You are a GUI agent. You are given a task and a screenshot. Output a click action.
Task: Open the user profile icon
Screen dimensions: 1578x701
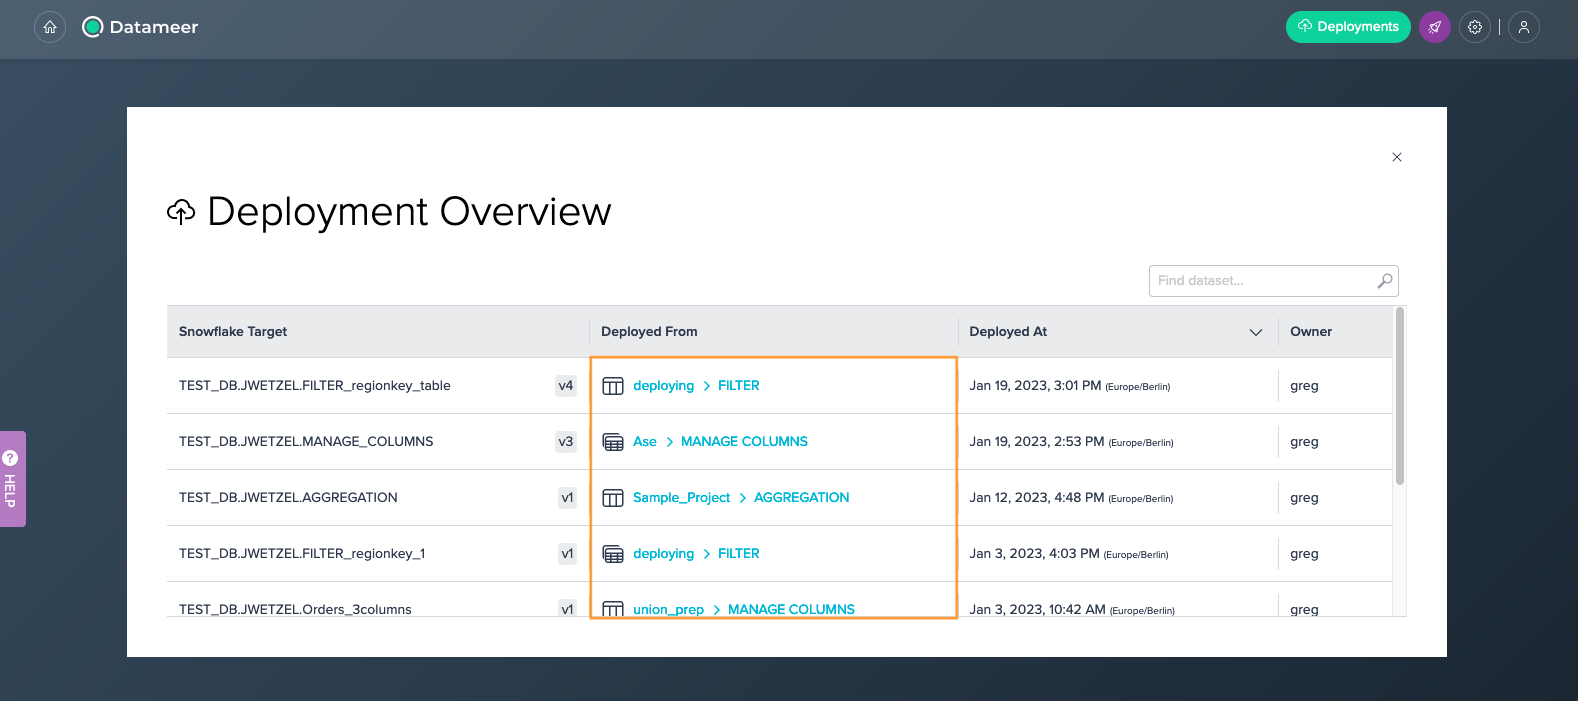(1523, 27)
